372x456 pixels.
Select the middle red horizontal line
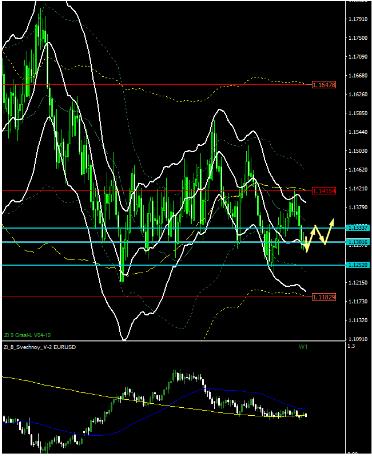click(x=157, y=191)
